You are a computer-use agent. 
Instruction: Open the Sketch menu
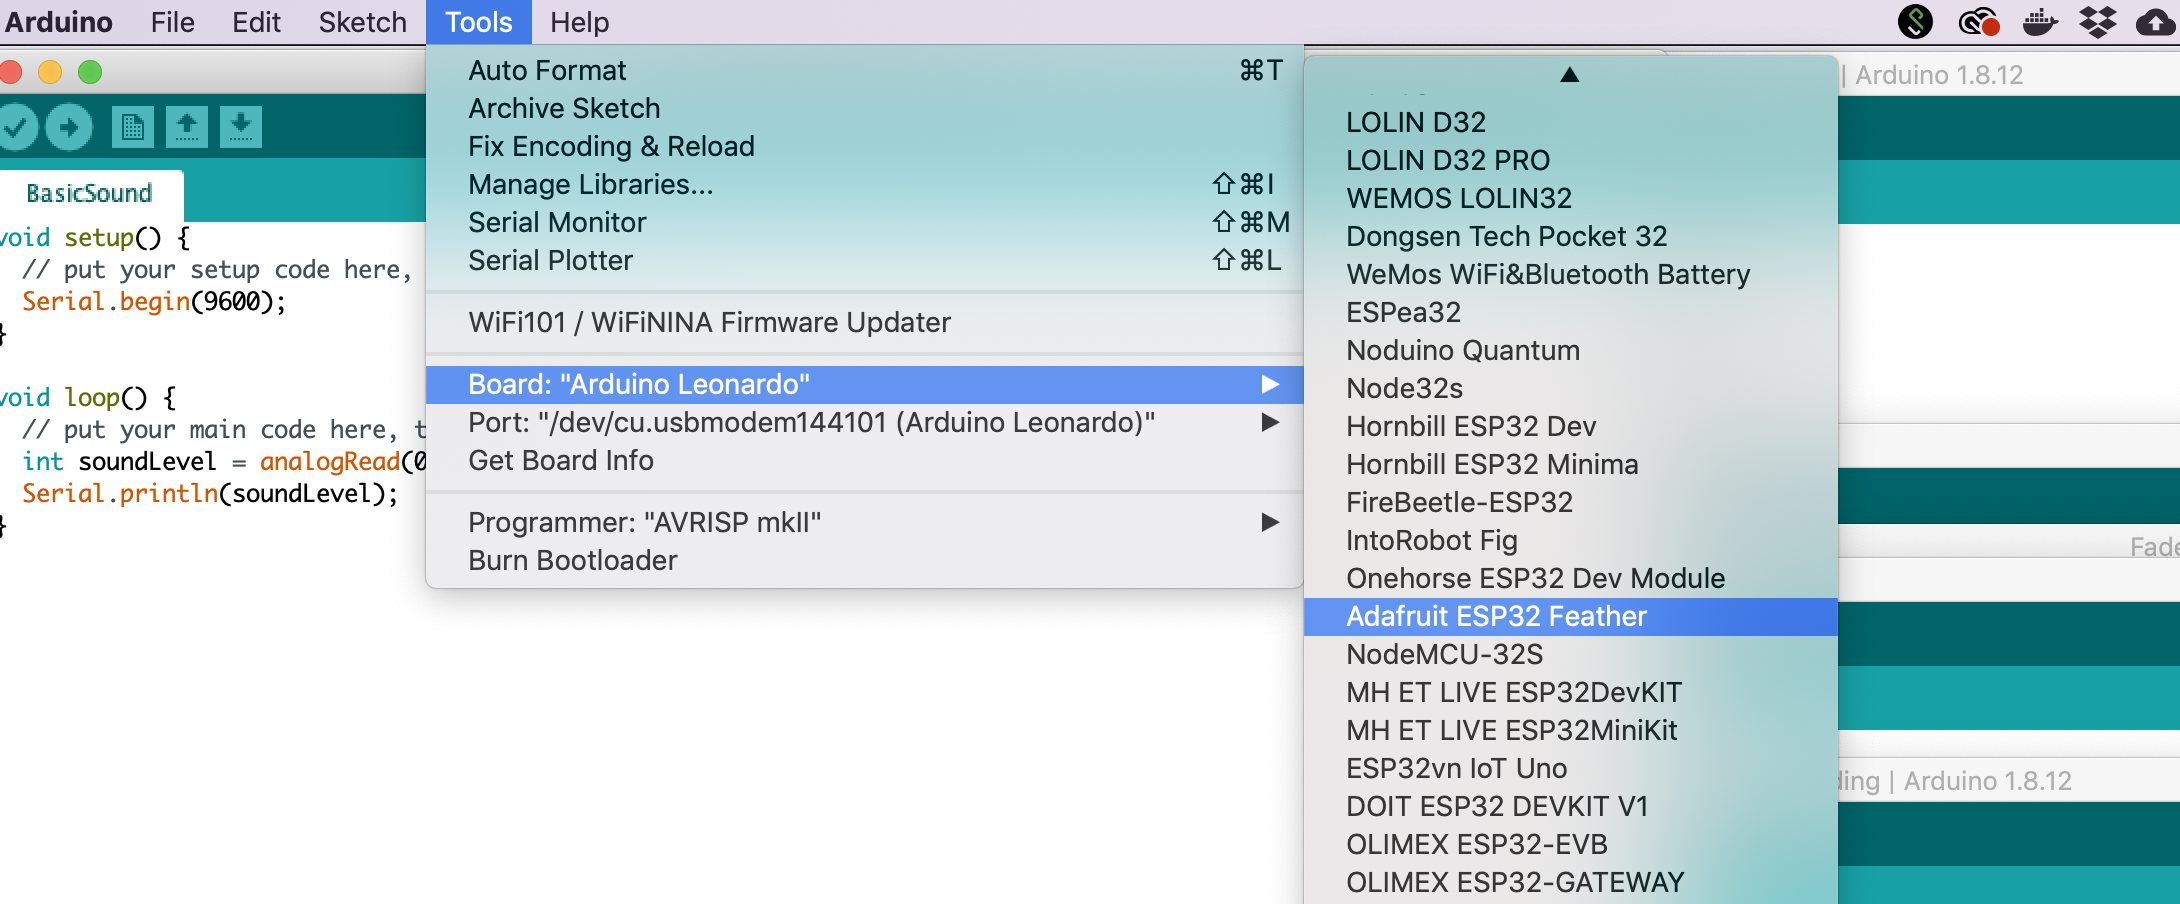pyautogui.click(x=362, y=22)
